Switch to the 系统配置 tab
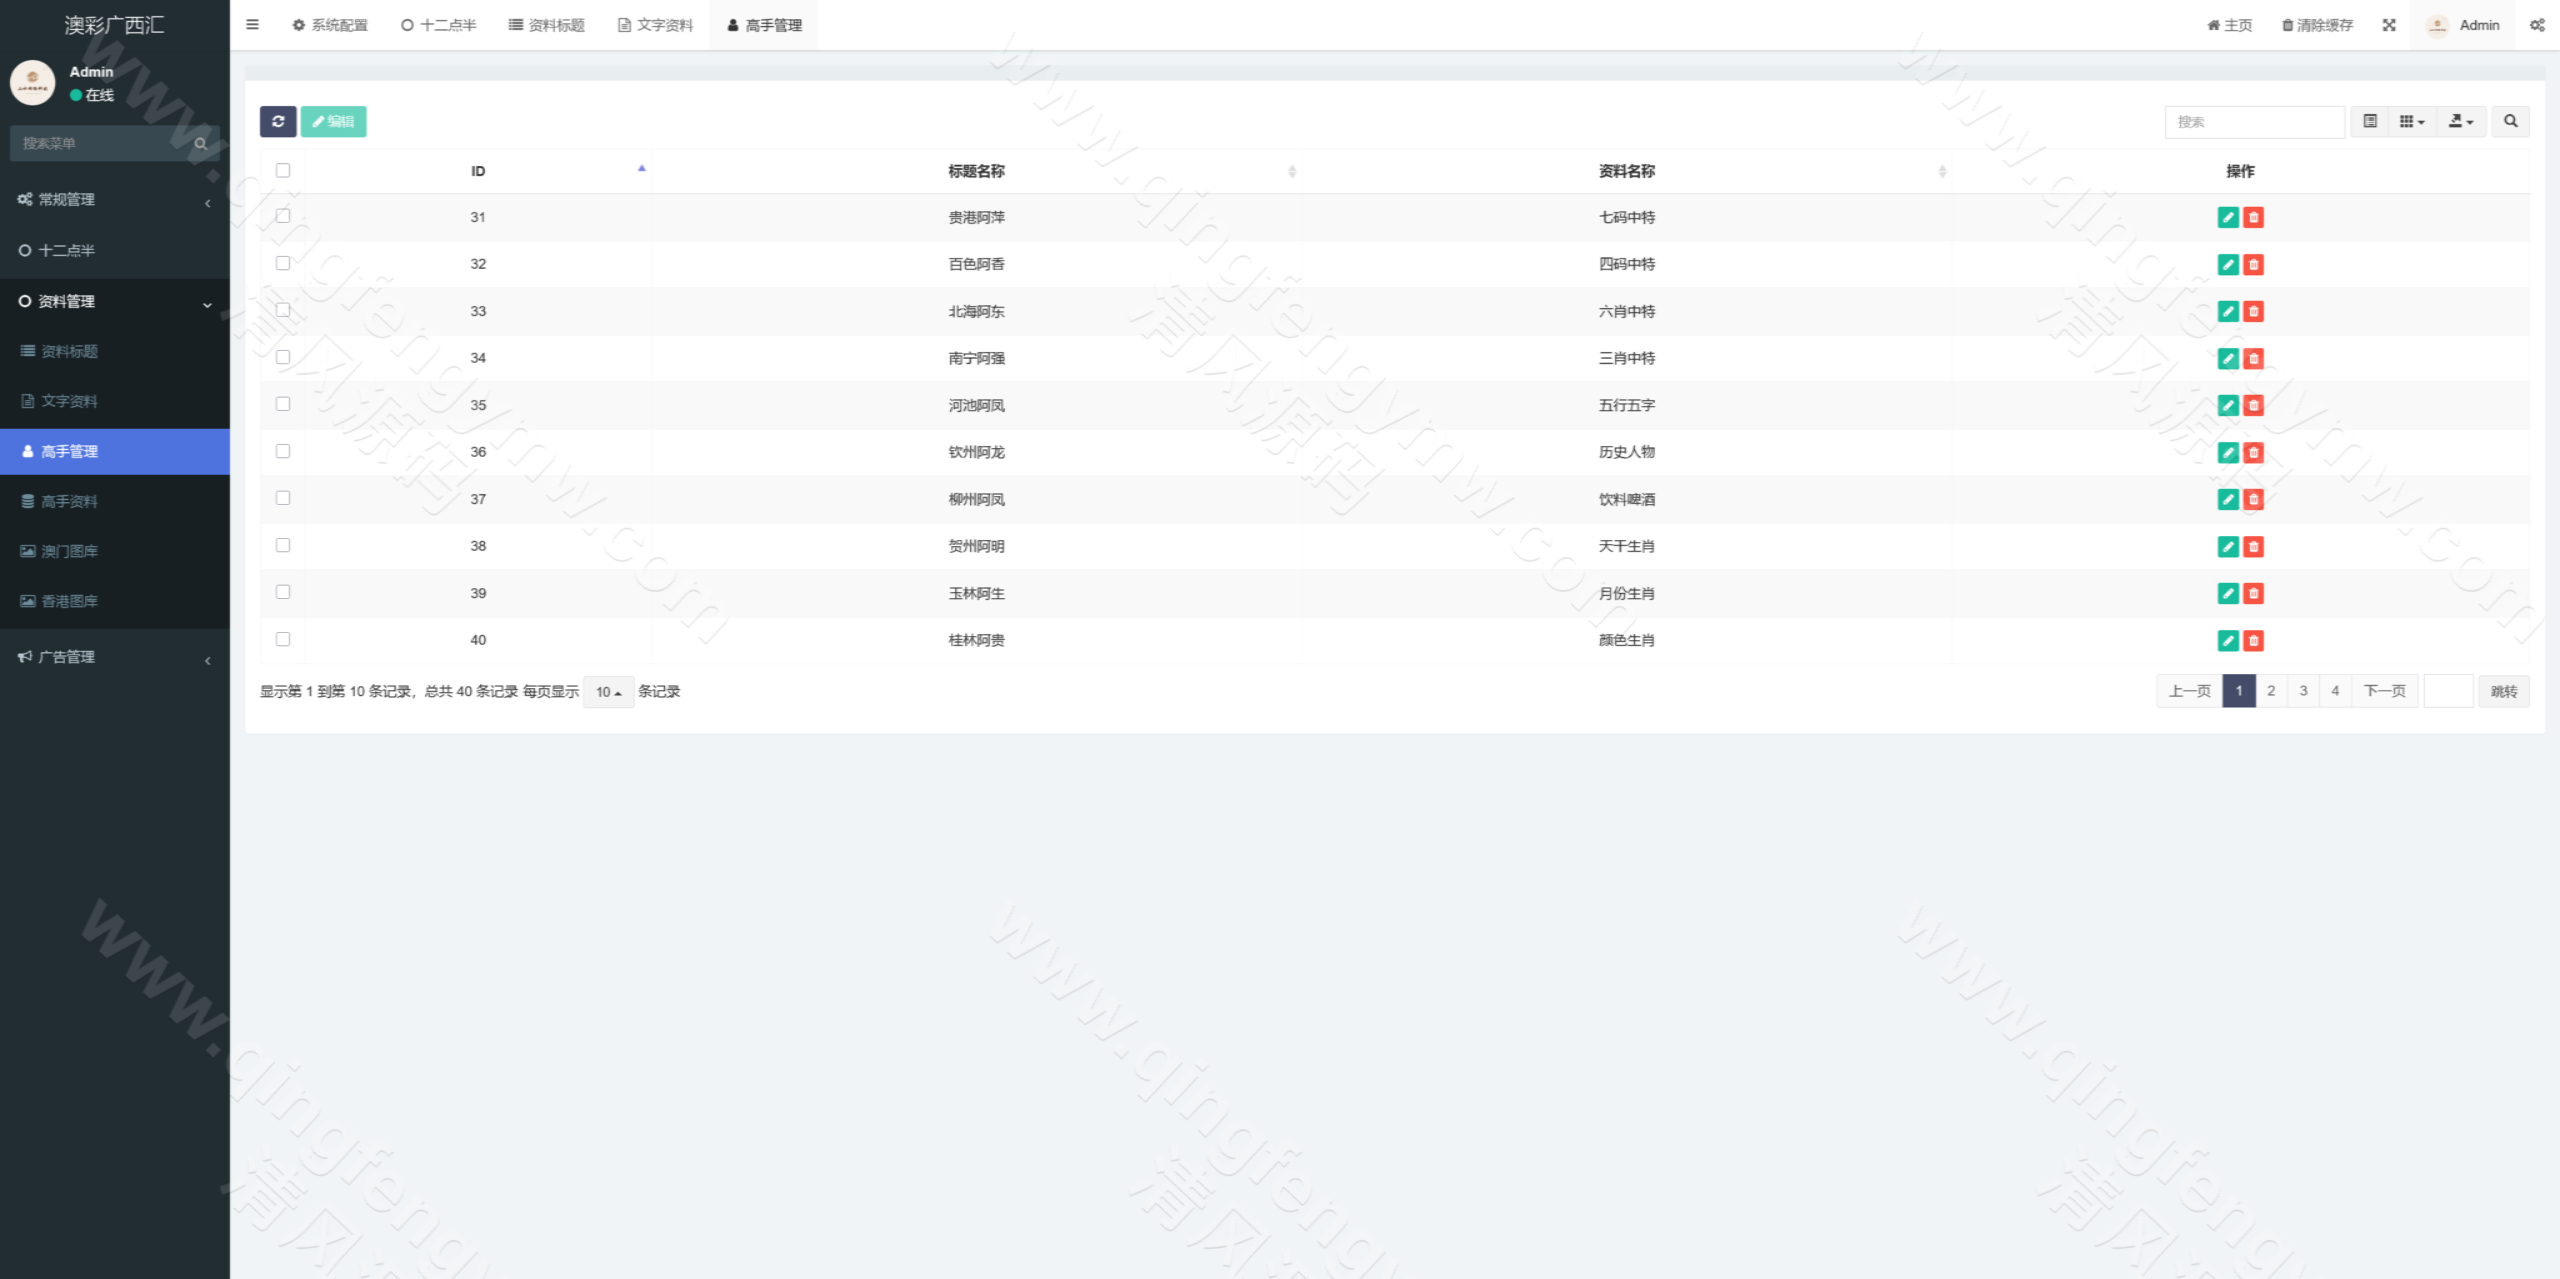The width and height of the screenshot is (2560, 1279). [330, 25]
